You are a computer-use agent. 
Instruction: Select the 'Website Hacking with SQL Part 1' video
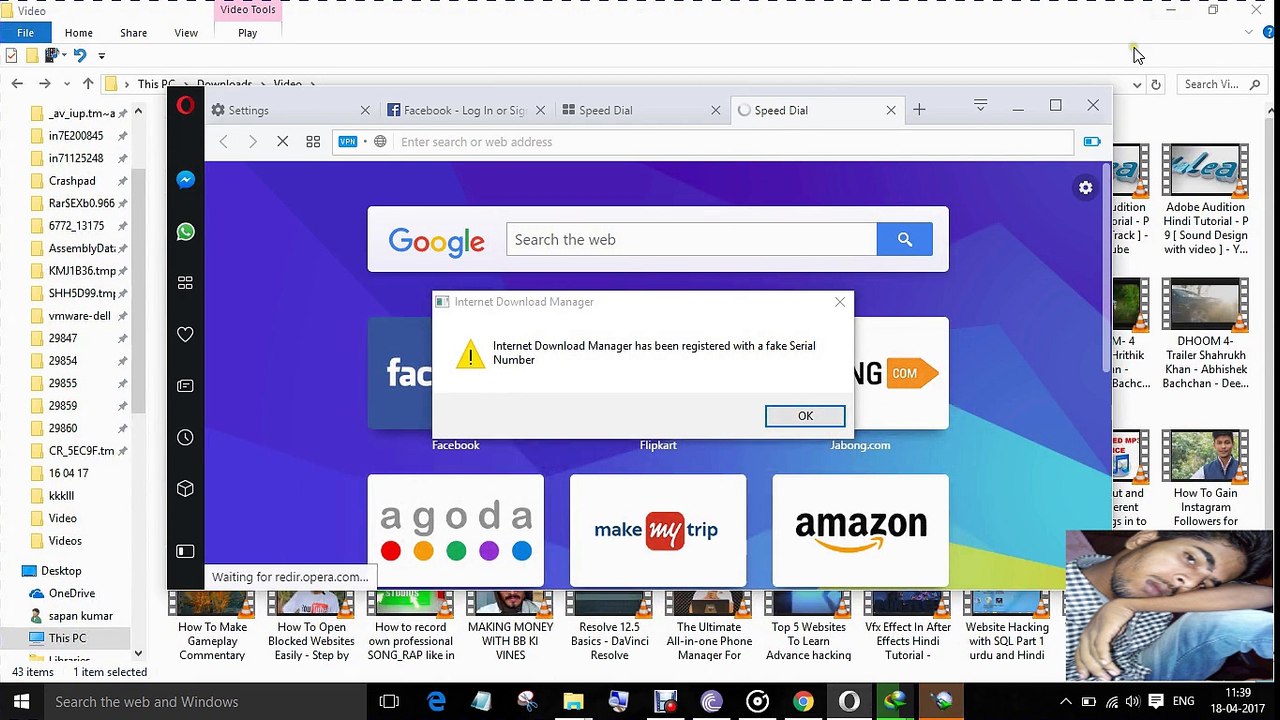pyautogui.click(x=1006, y=627)
